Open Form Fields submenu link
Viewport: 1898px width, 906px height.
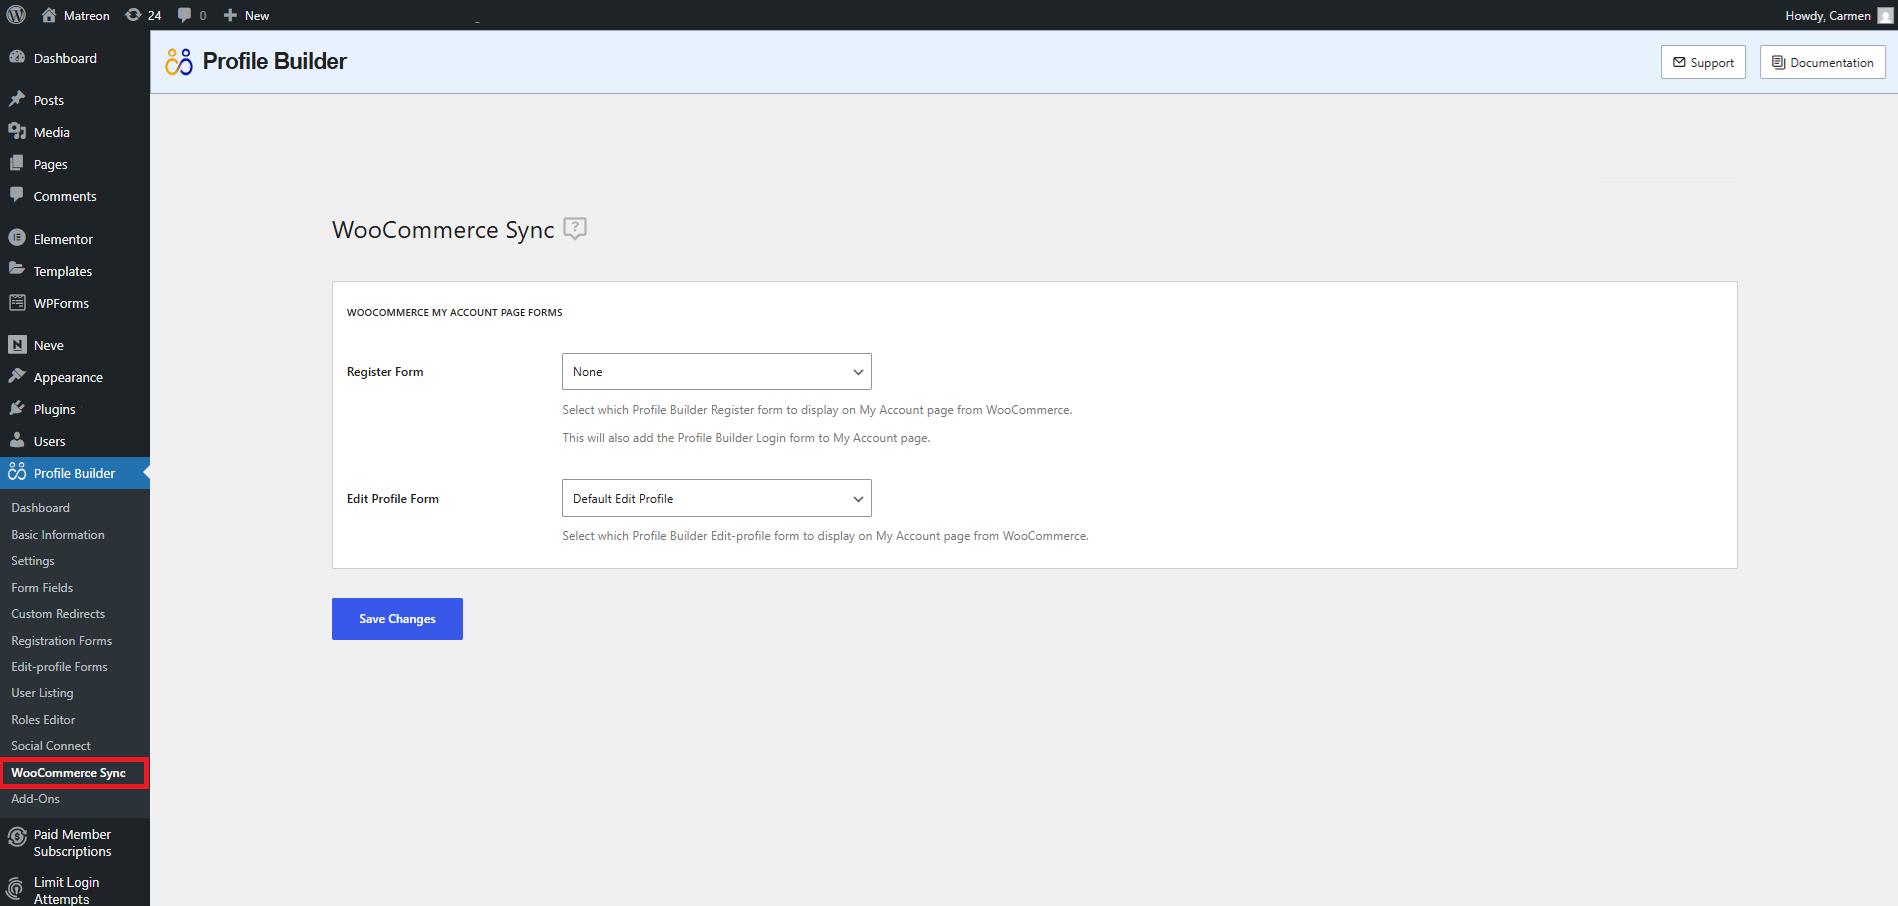click(x=42, y=588)
